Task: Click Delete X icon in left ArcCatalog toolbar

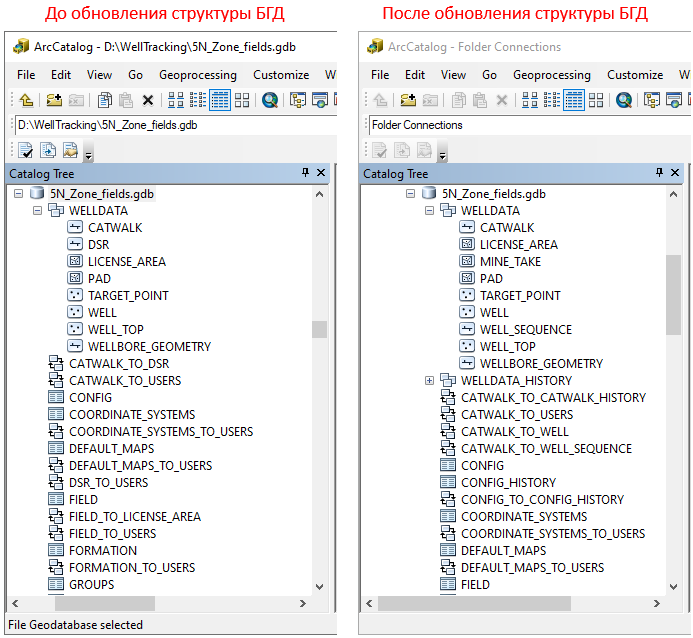Action: coord(148,101)
